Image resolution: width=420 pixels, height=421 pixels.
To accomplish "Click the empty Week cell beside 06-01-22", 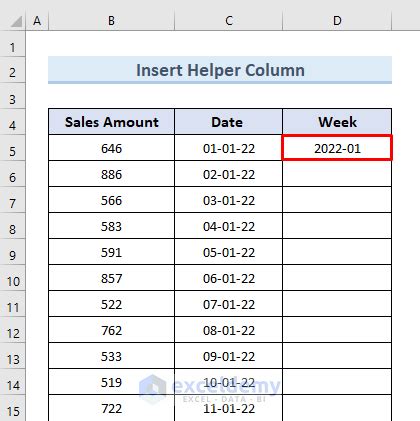I will (337, 278).
